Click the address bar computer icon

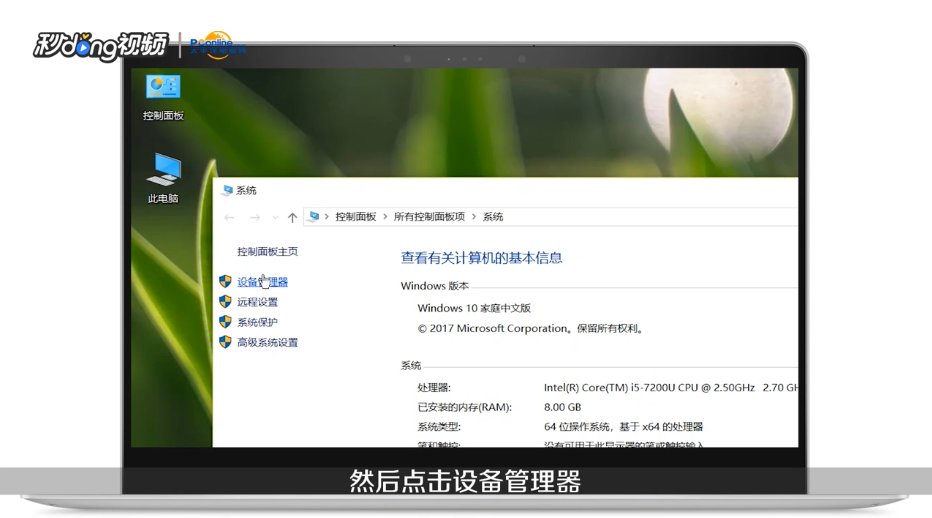(x=314, y=216)
